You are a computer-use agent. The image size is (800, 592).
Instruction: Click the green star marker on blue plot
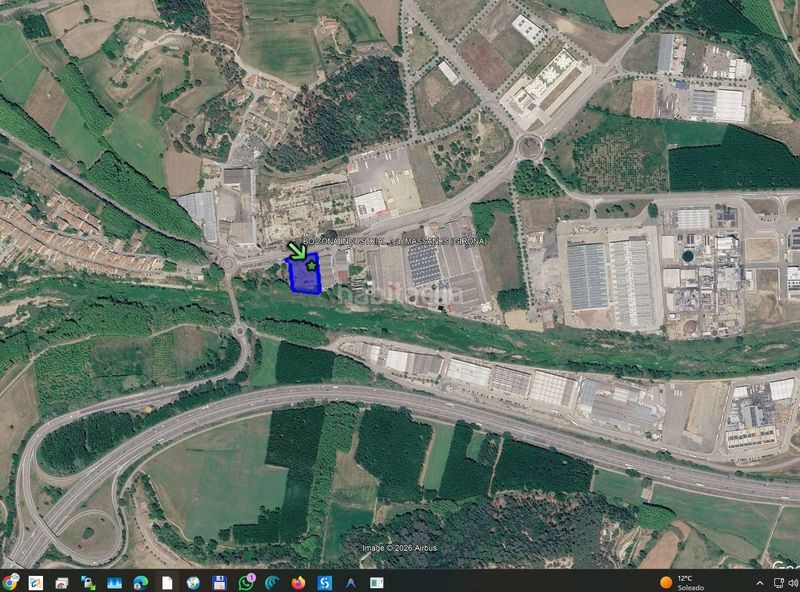tap(311, 265)
